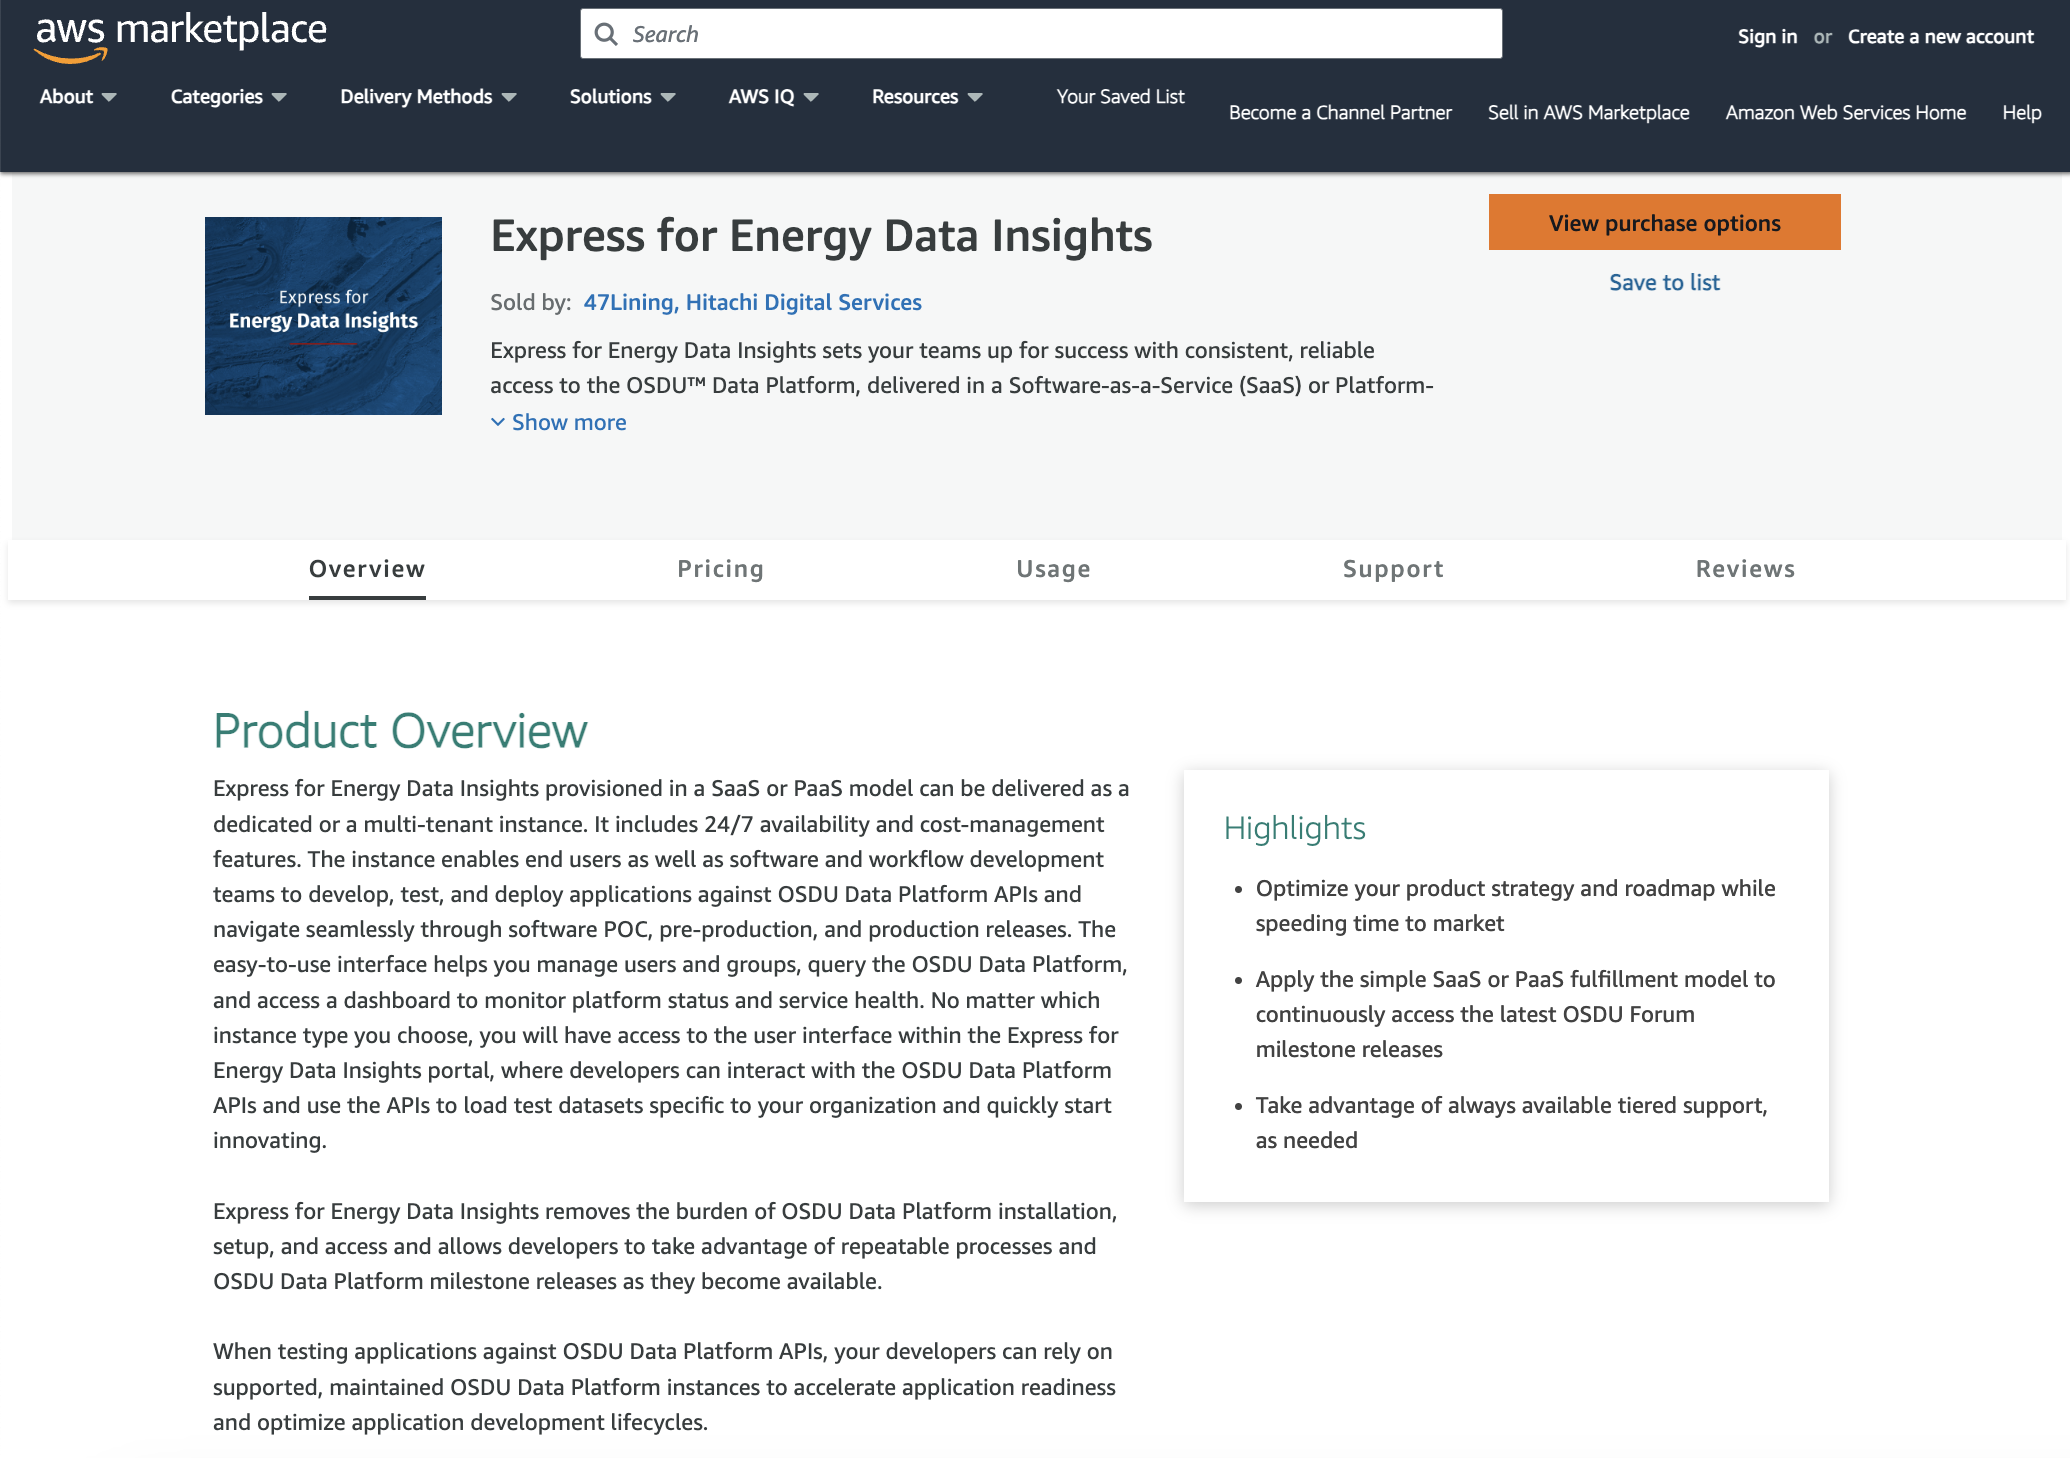
Task: Click highlight 'Optimize your product strategy and roadmap'
Action: [1515, 906]
